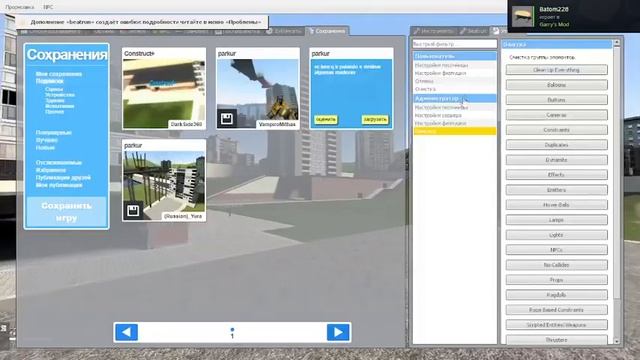The width and height of the screenshot is (640, 360).
Task: Select Мои сохранения in sidebar
Action: 59,74
